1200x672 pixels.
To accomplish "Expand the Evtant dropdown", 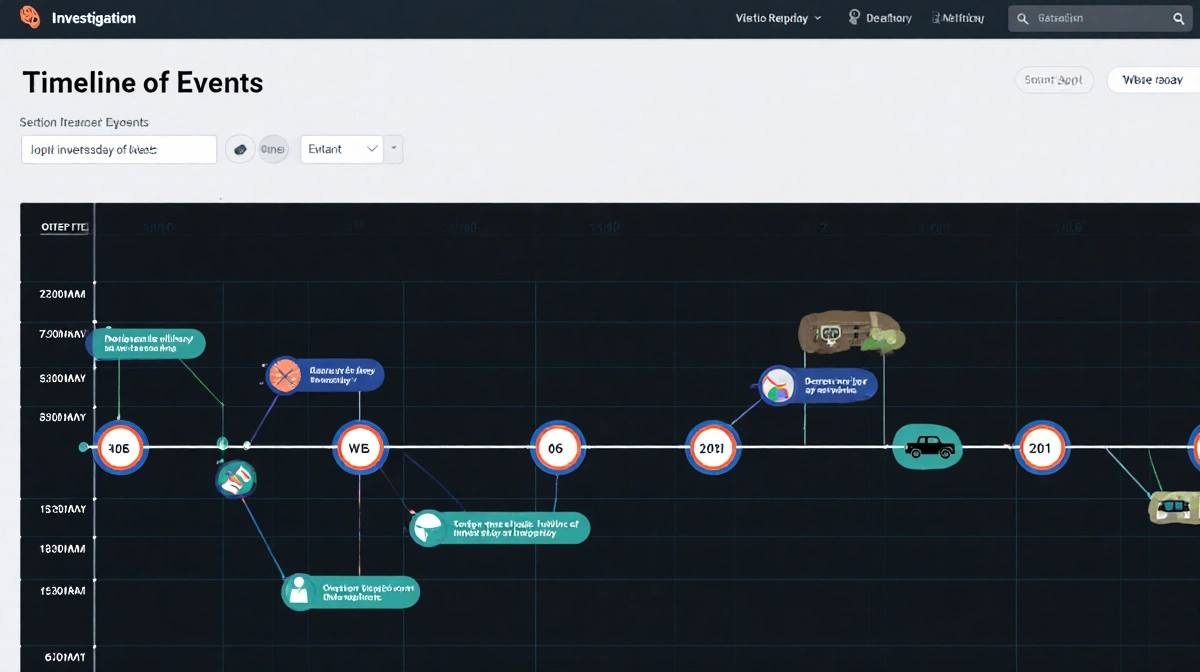I will (x=342, y=149).
